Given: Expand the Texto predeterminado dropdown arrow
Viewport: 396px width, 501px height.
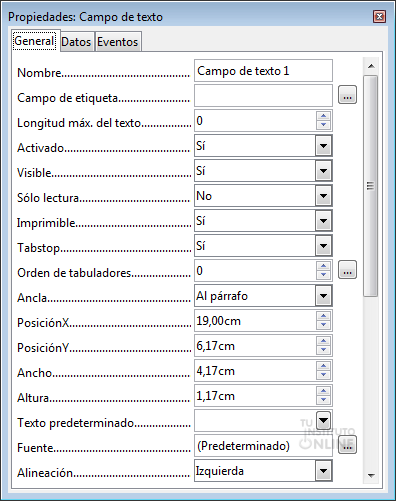Looking at the screenshot, I should click(324, 420).
